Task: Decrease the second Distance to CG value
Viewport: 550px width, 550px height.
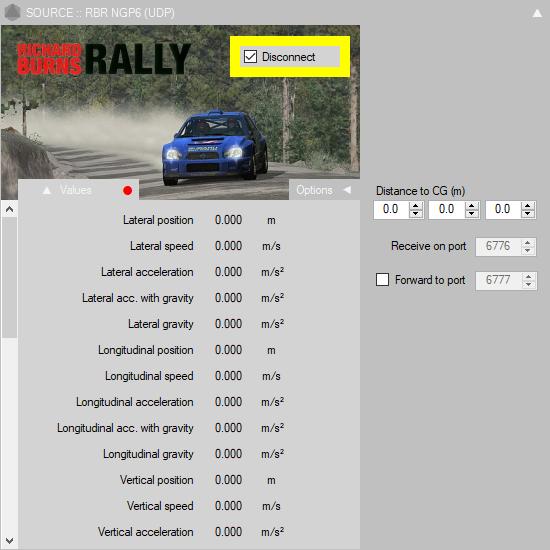Action: [472, 214]
